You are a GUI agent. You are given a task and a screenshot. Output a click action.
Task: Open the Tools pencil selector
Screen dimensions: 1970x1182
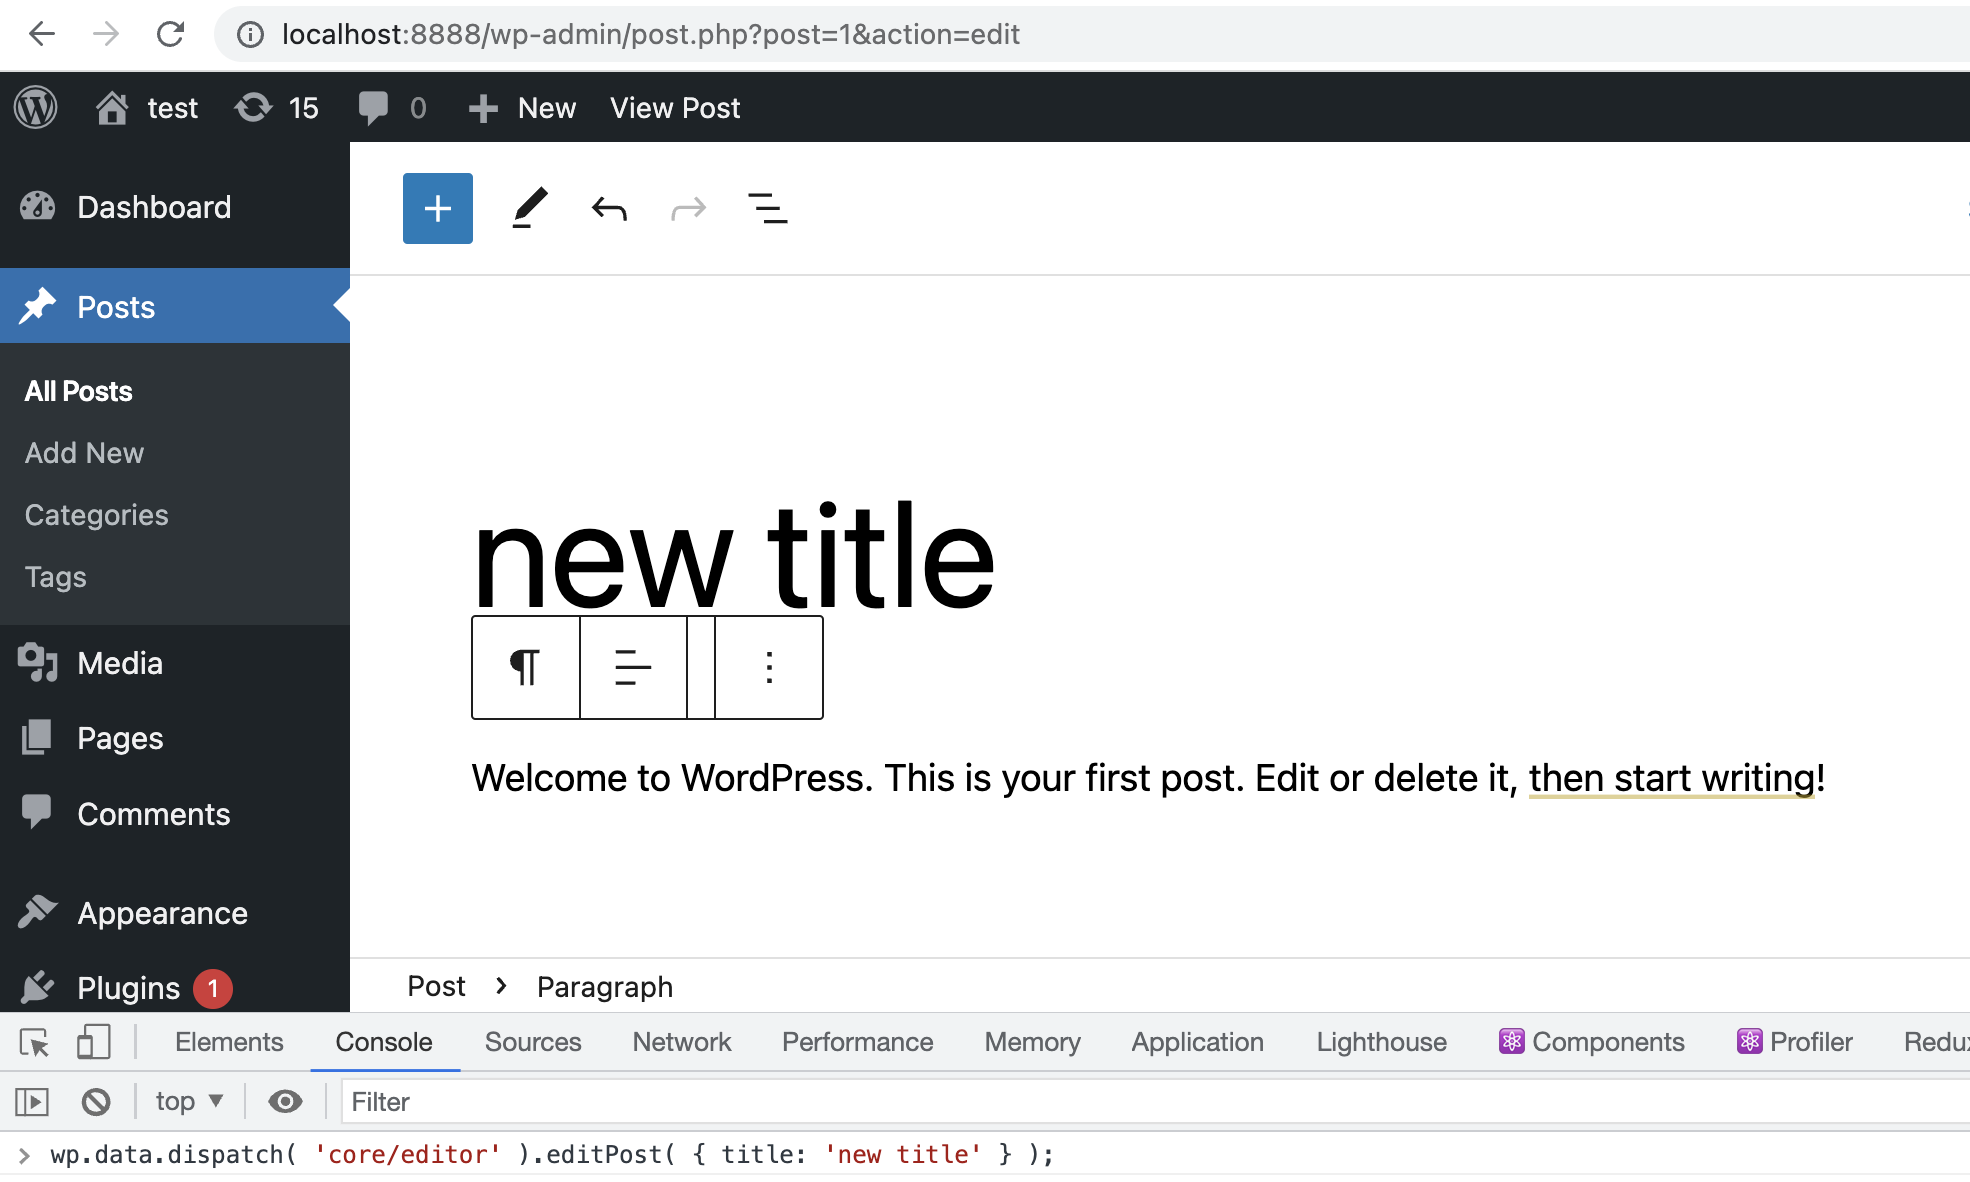(x=530, y=208)
